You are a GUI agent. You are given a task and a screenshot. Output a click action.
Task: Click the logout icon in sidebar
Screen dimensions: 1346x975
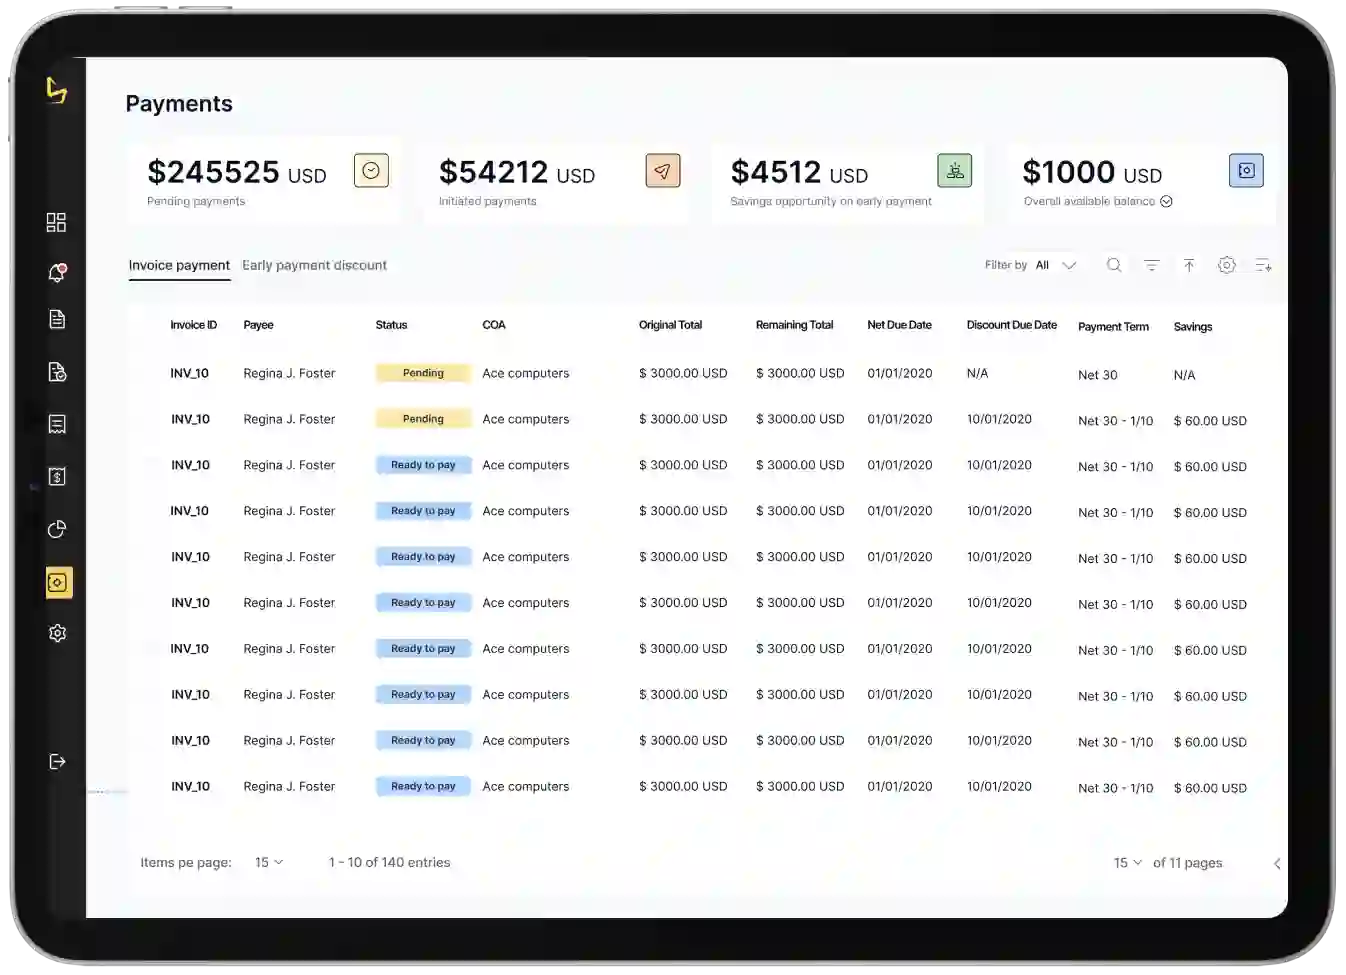point(57,762)
